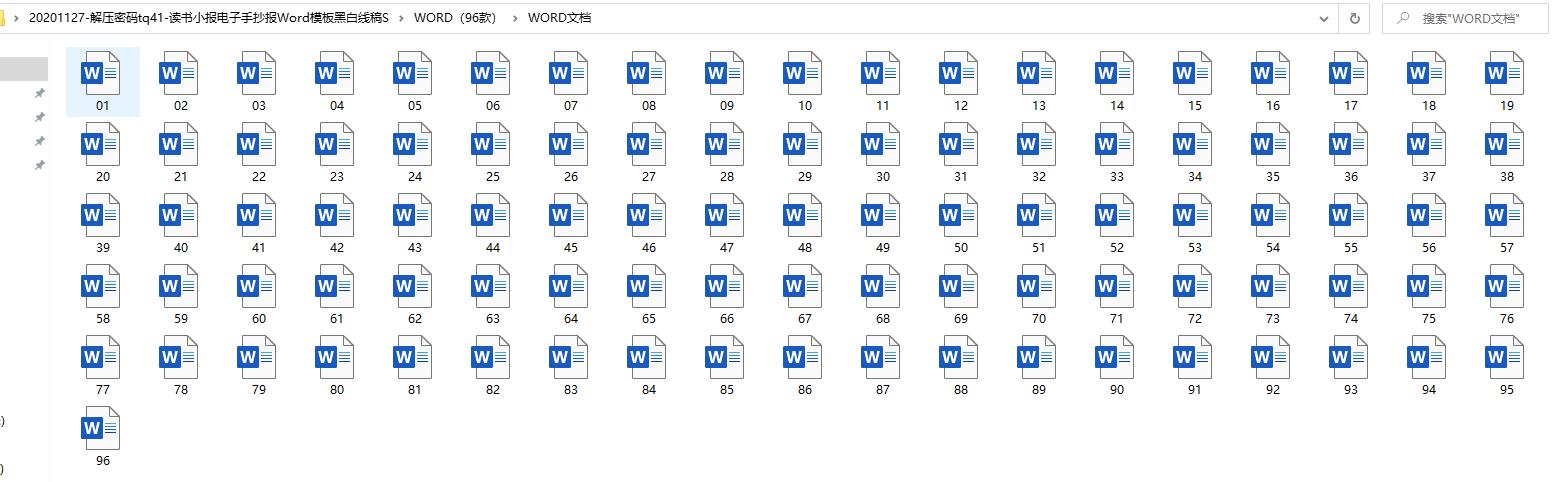Choose the Word document 13
The width and height of the screenshot is (1561, 482).
click(x=1037, y=73)
